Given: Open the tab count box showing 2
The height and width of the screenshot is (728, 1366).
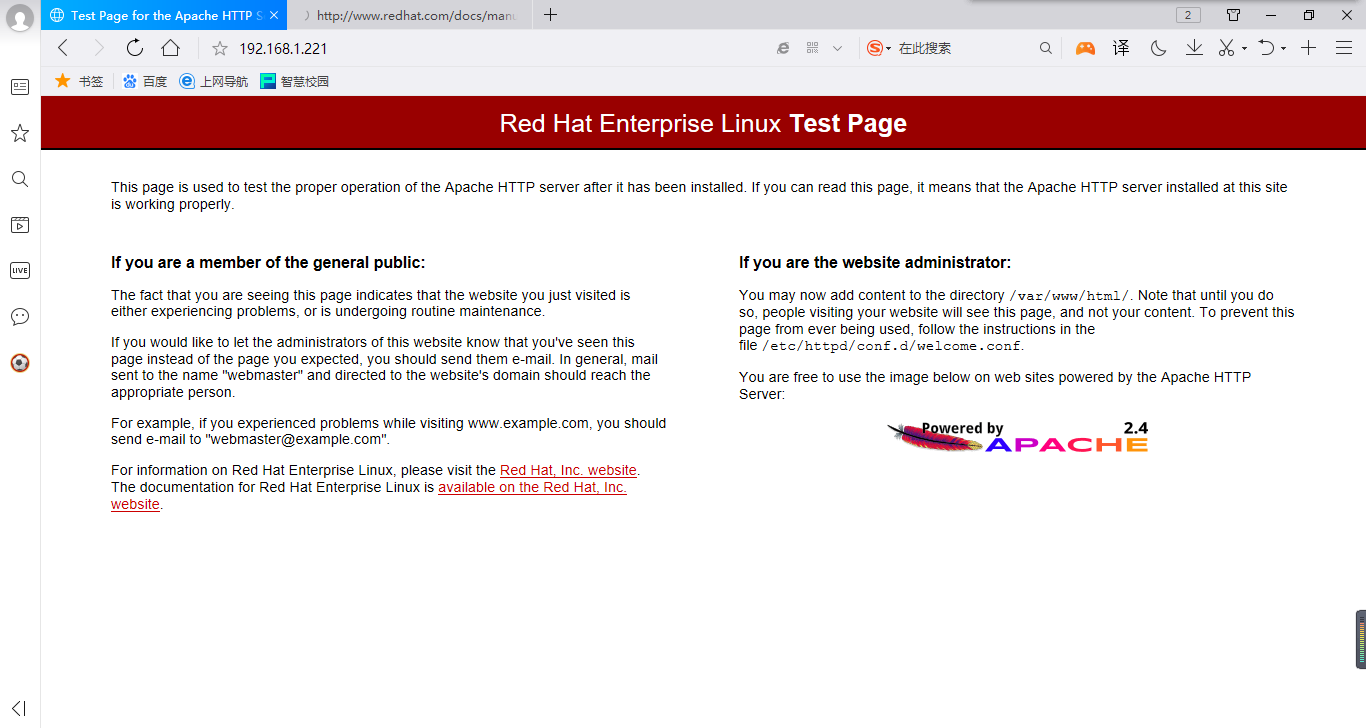Looking at the screenshot, I should point(1188,15).
